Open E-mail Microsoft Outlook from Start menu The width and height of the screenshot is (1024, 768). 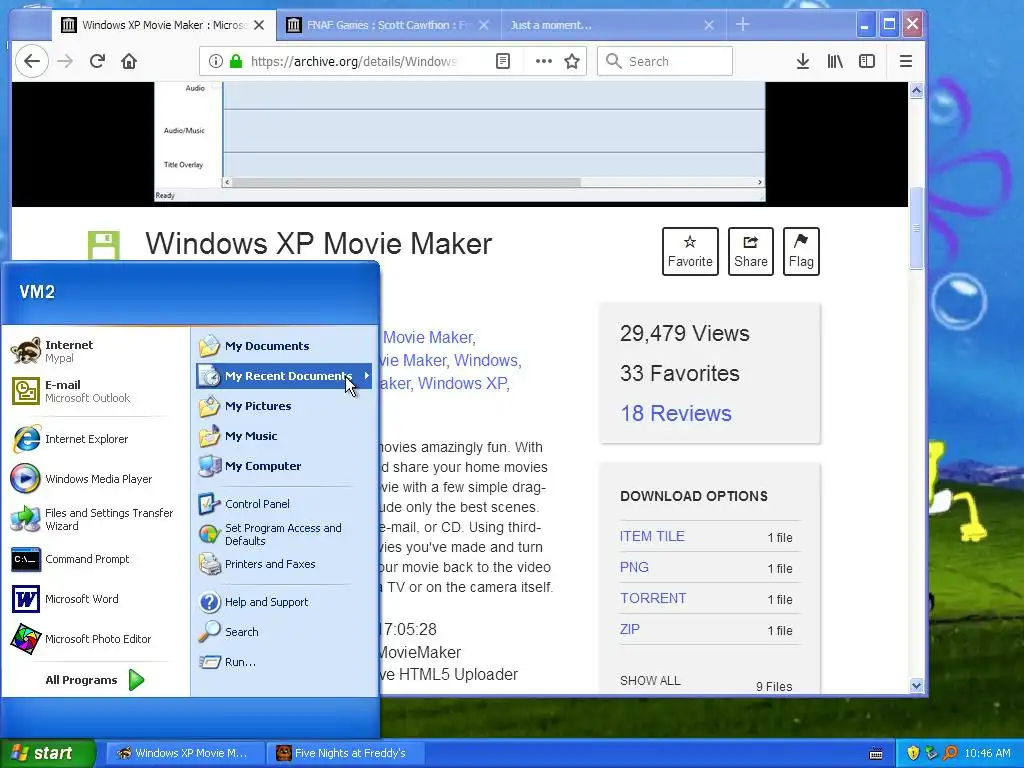[x=95, y=391]
